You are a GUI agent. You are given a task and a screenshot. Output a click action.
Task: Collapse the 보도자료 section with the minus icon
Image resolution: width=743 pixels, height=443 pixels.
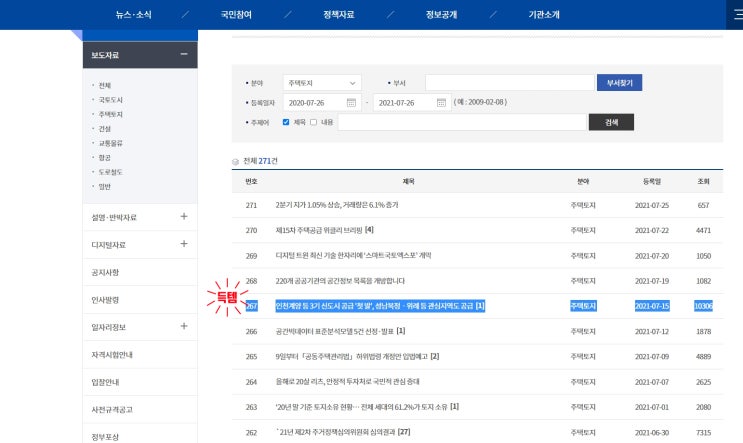[x=184, y=54]
